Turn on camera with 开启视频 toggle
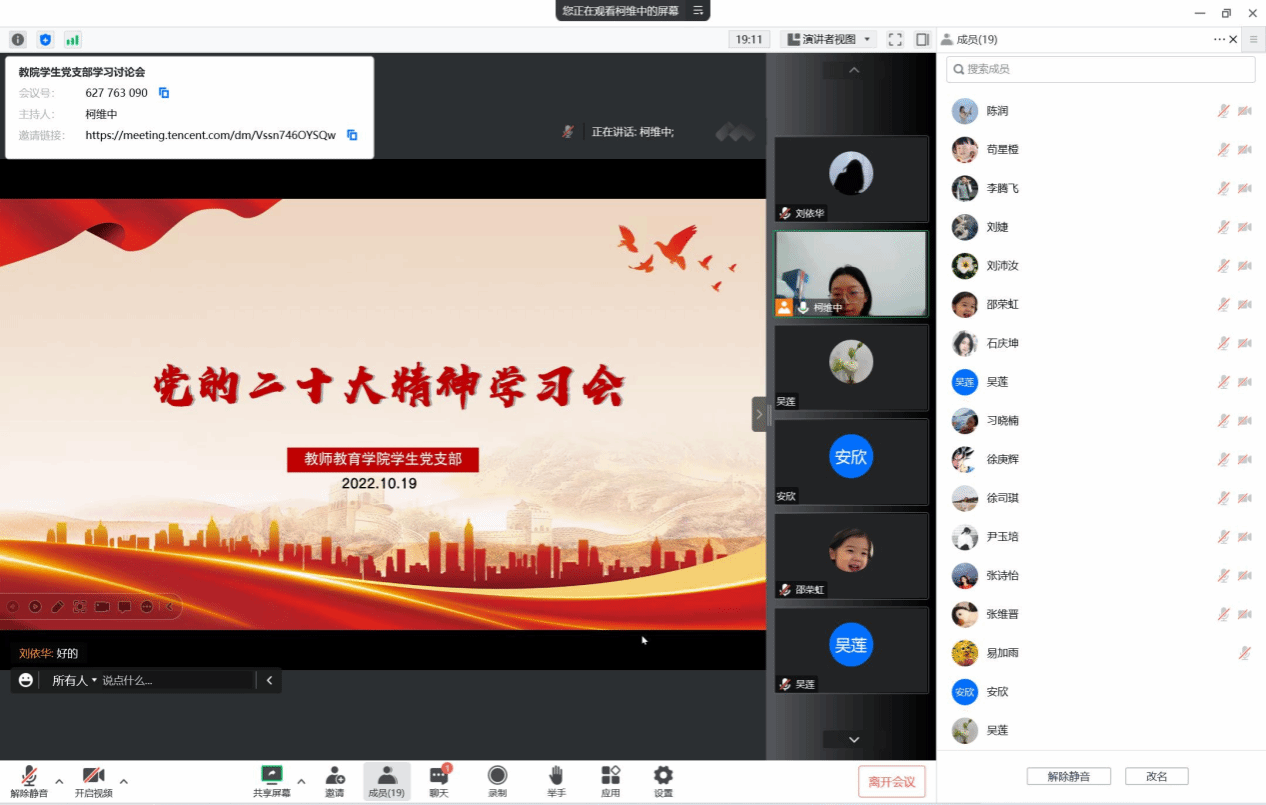The image size is (1266, 805). pos(93,775)
